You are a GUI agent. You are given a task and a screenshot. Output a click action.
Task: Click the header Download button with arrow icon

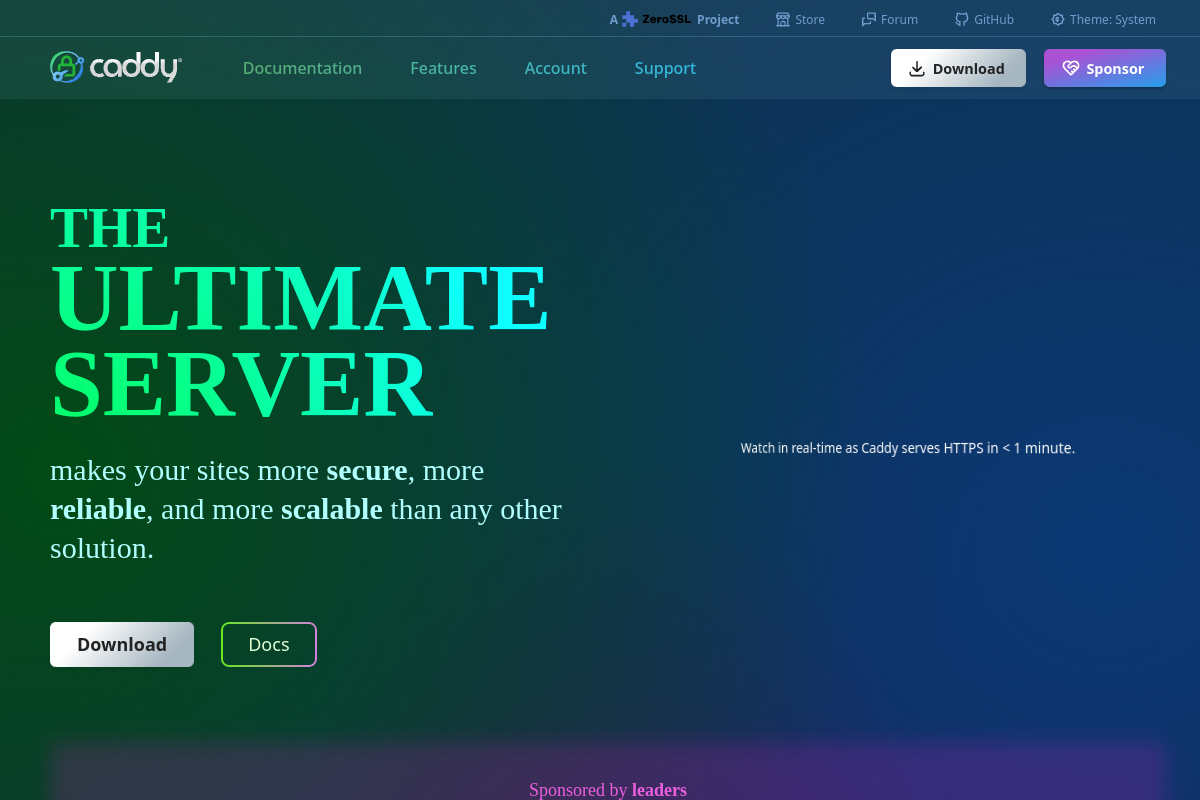point(958,68)
